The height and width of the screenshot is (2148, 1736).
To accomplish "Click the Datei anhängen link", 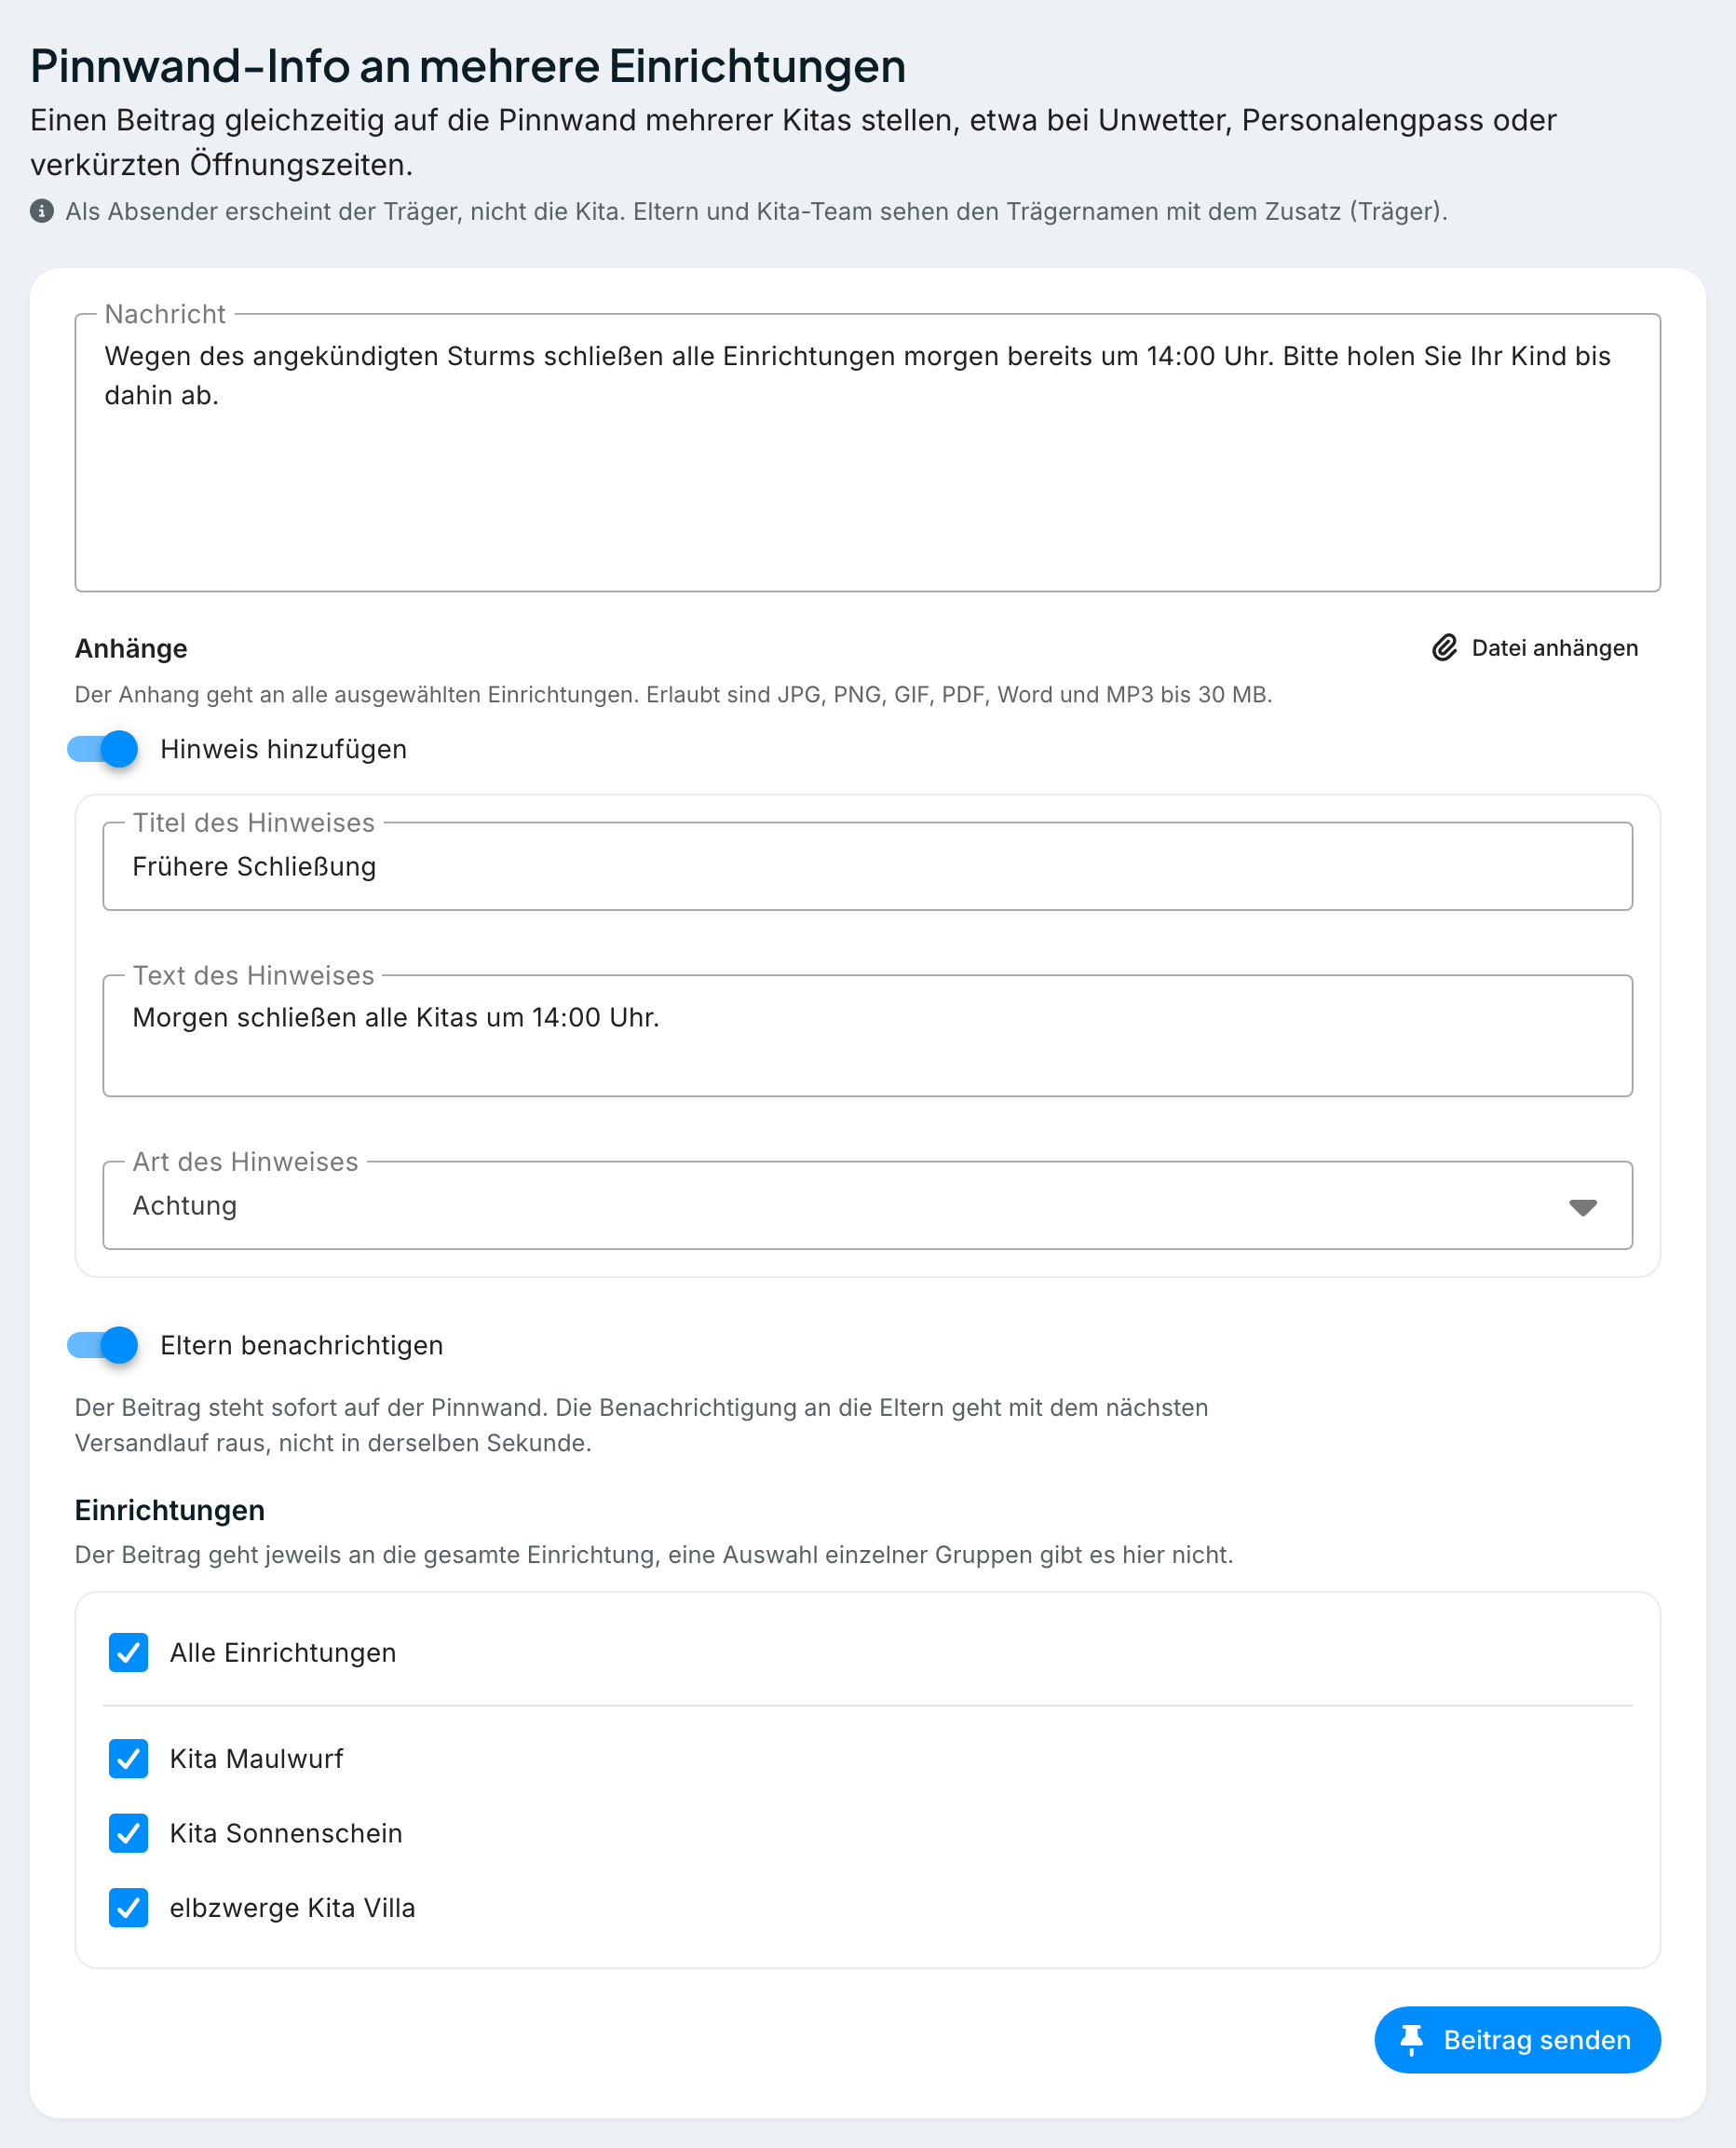I will pyautogui.click(x=1535, y=648).
